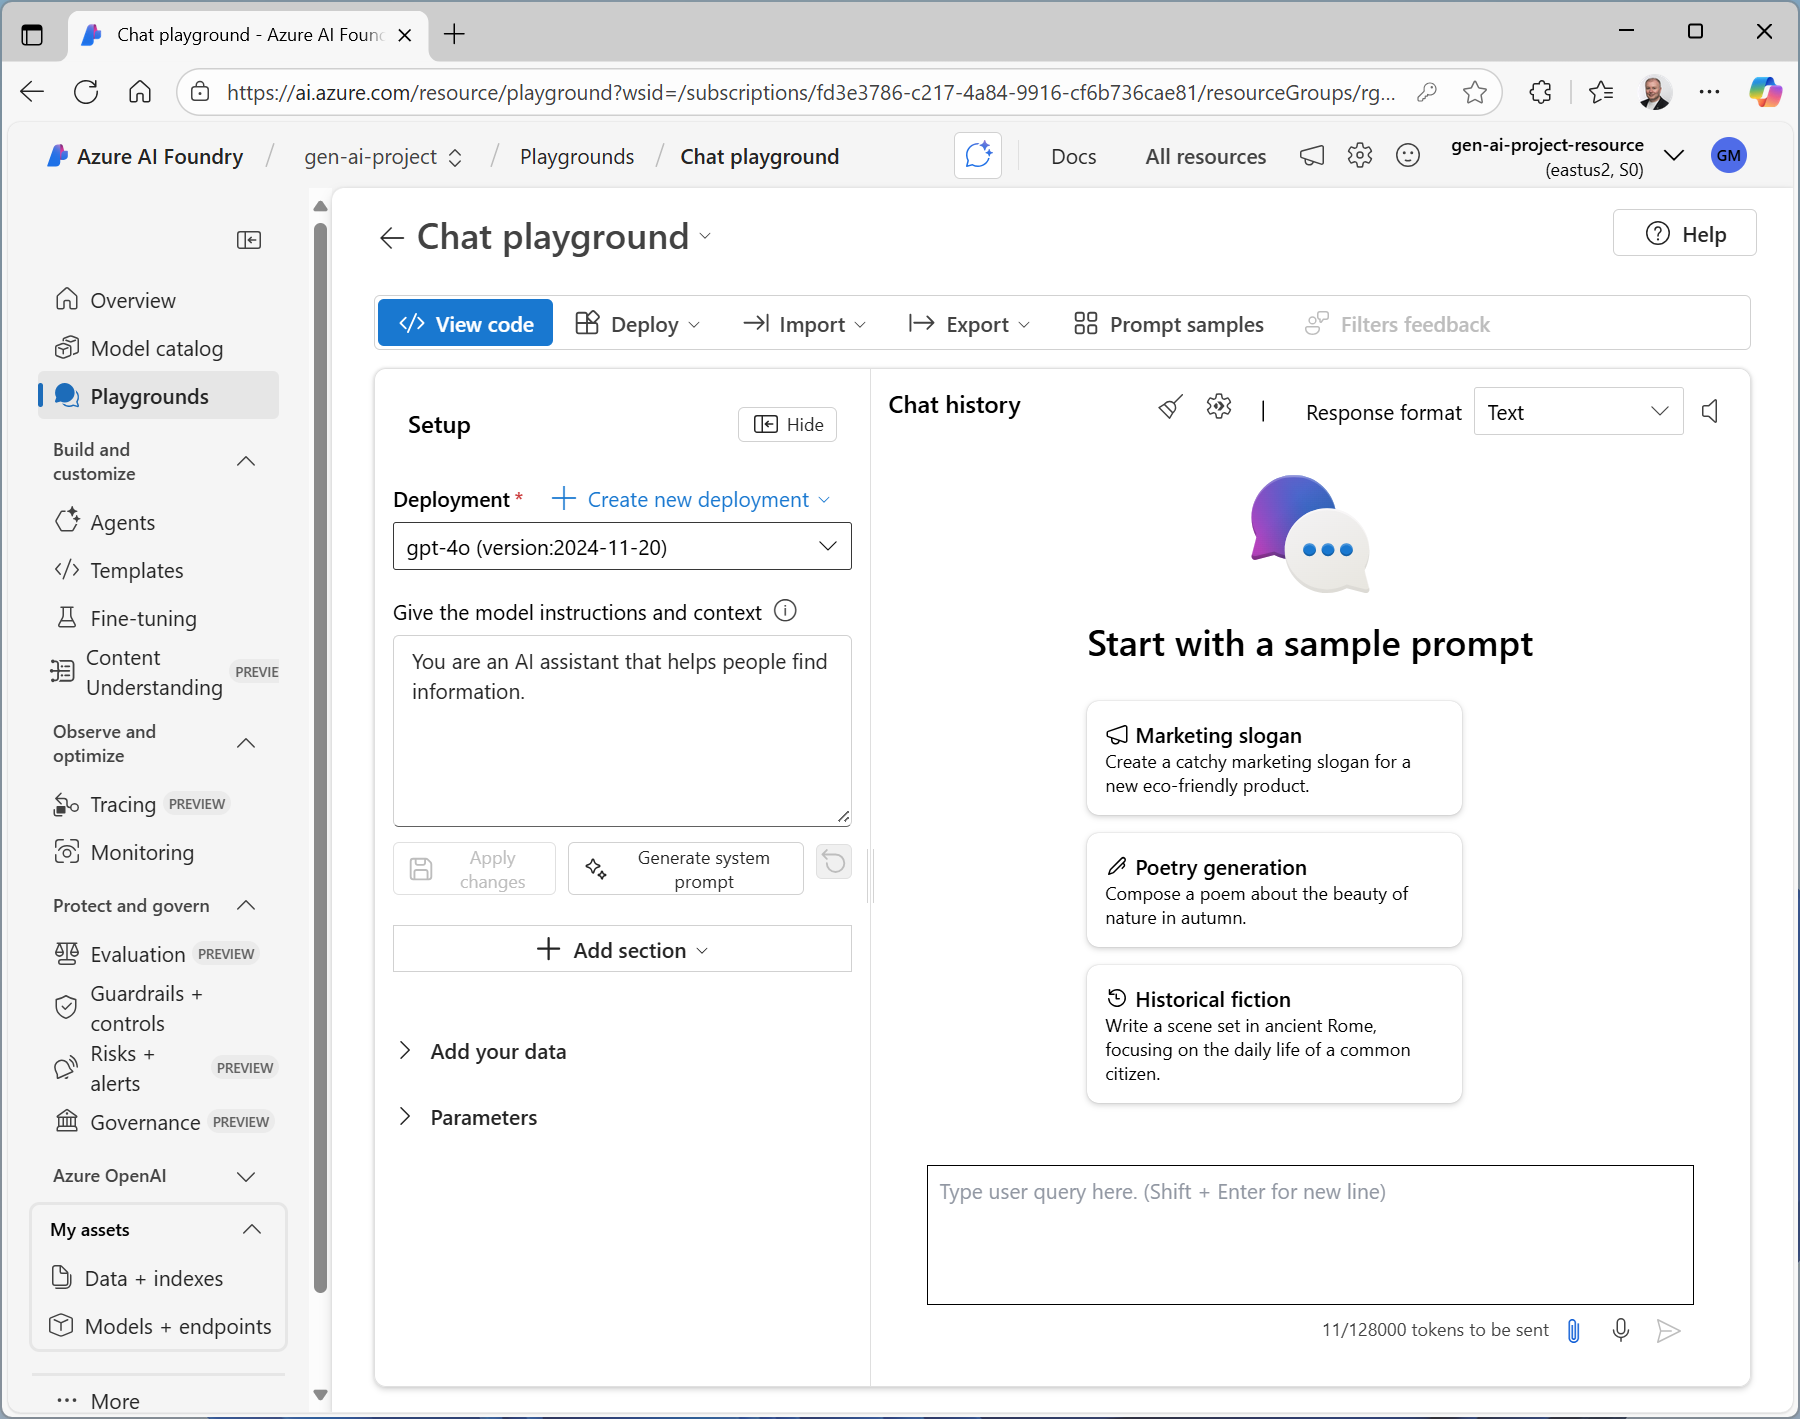Open chat settings gear icon
This screenshot has height=1419, width=1800.
tap(1218, 407)
